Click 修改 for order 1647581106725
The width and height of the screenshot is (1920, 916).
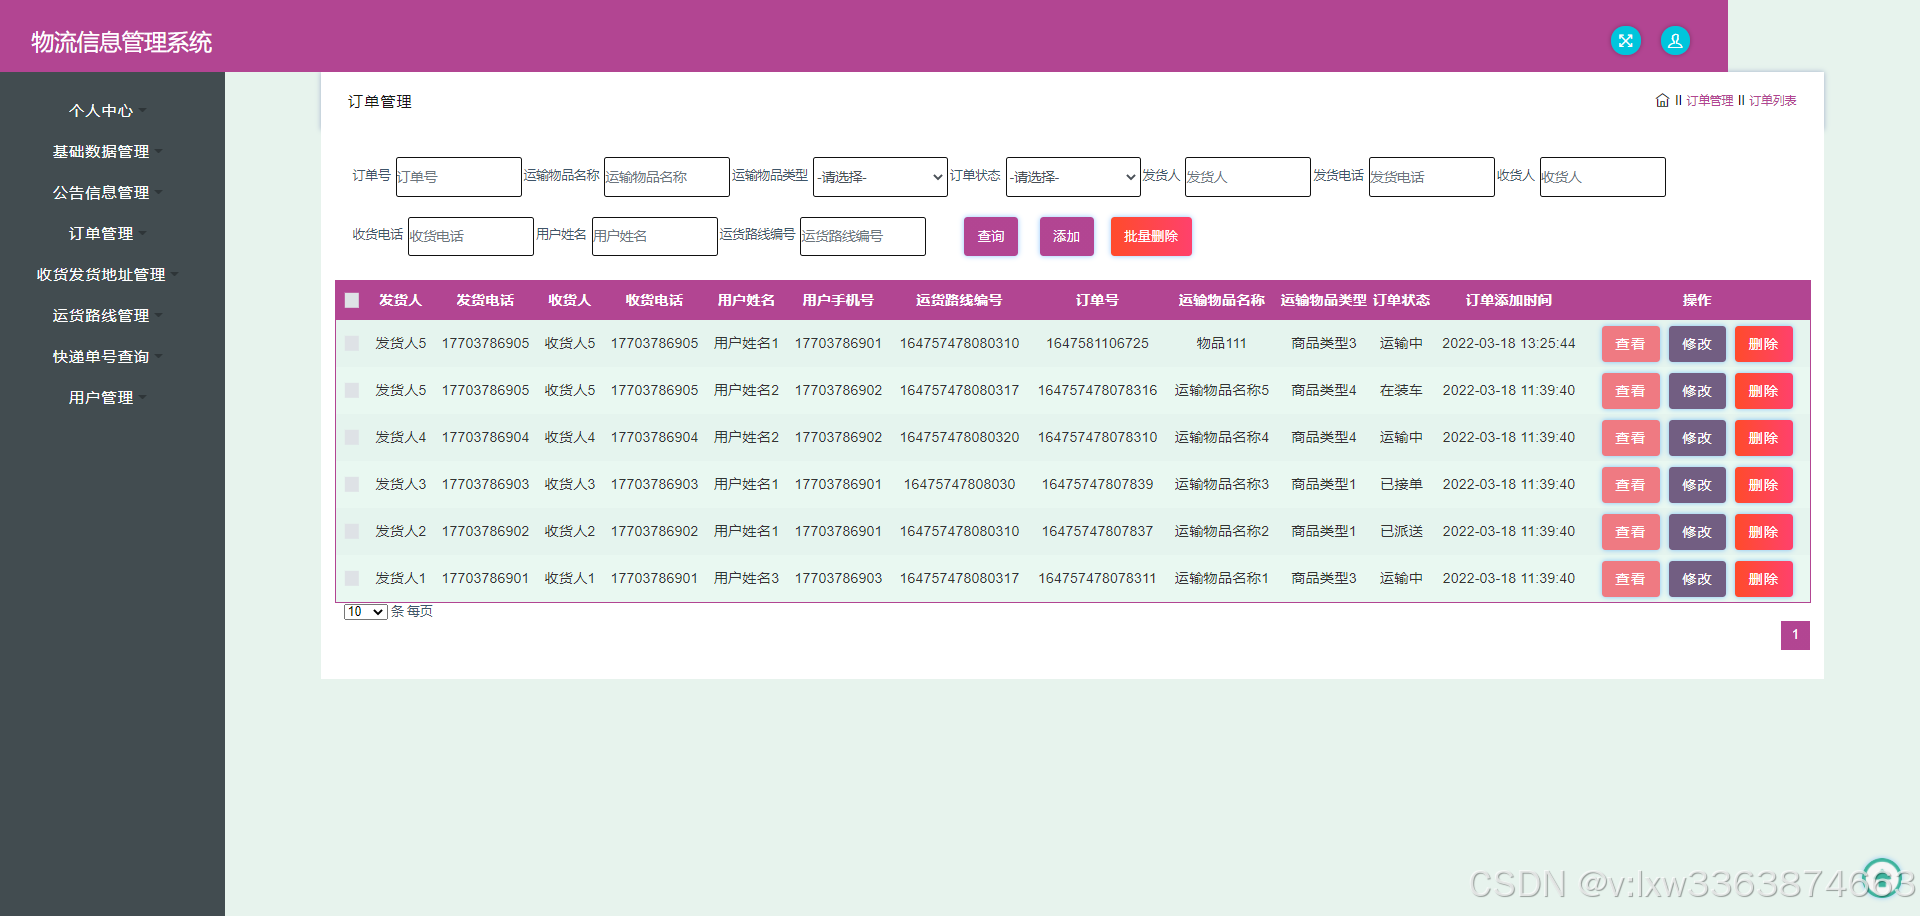(1697, 344)
